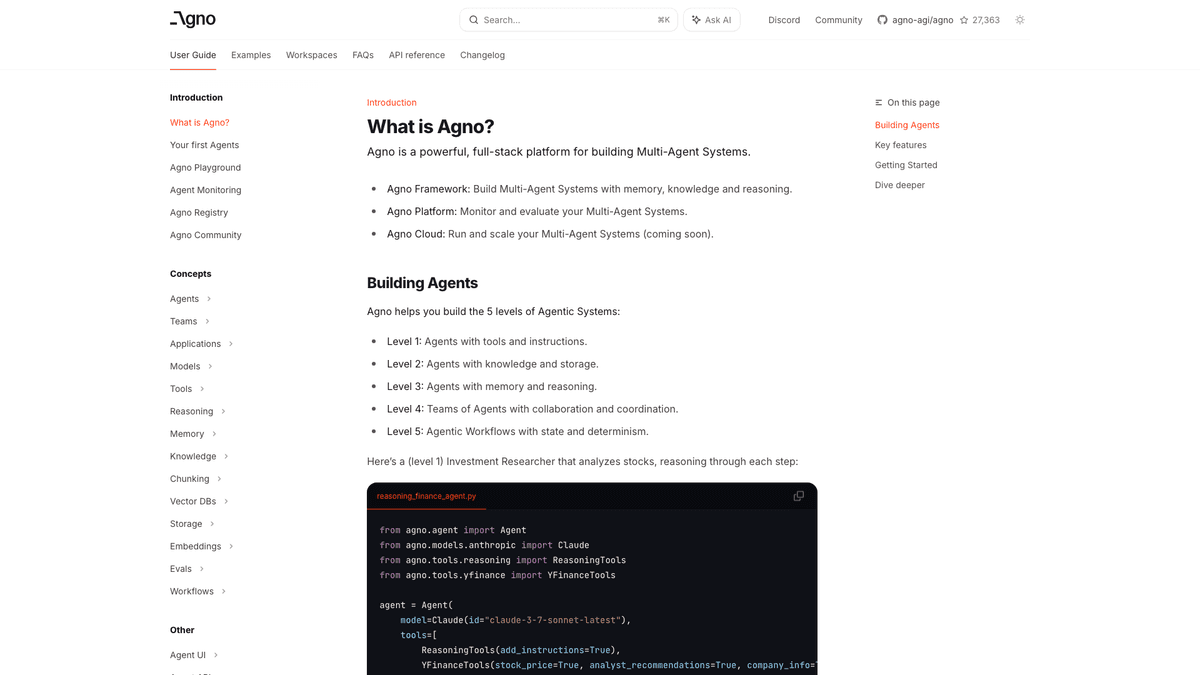Click the Introduction breadcrumb above title
The height and width of the screenshot is (675, 1200).
[392, 103]
